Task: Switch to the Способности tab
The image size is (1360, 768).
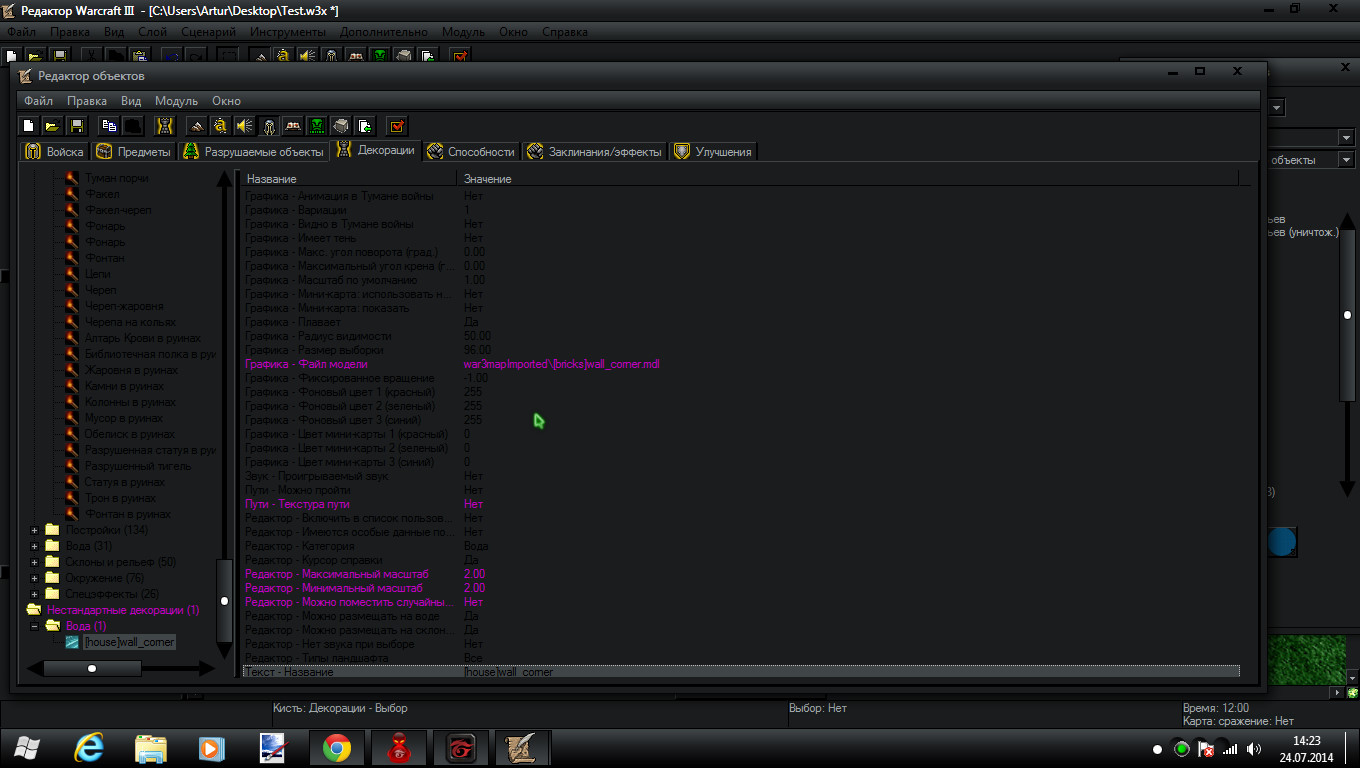Action: pos(471,152)
